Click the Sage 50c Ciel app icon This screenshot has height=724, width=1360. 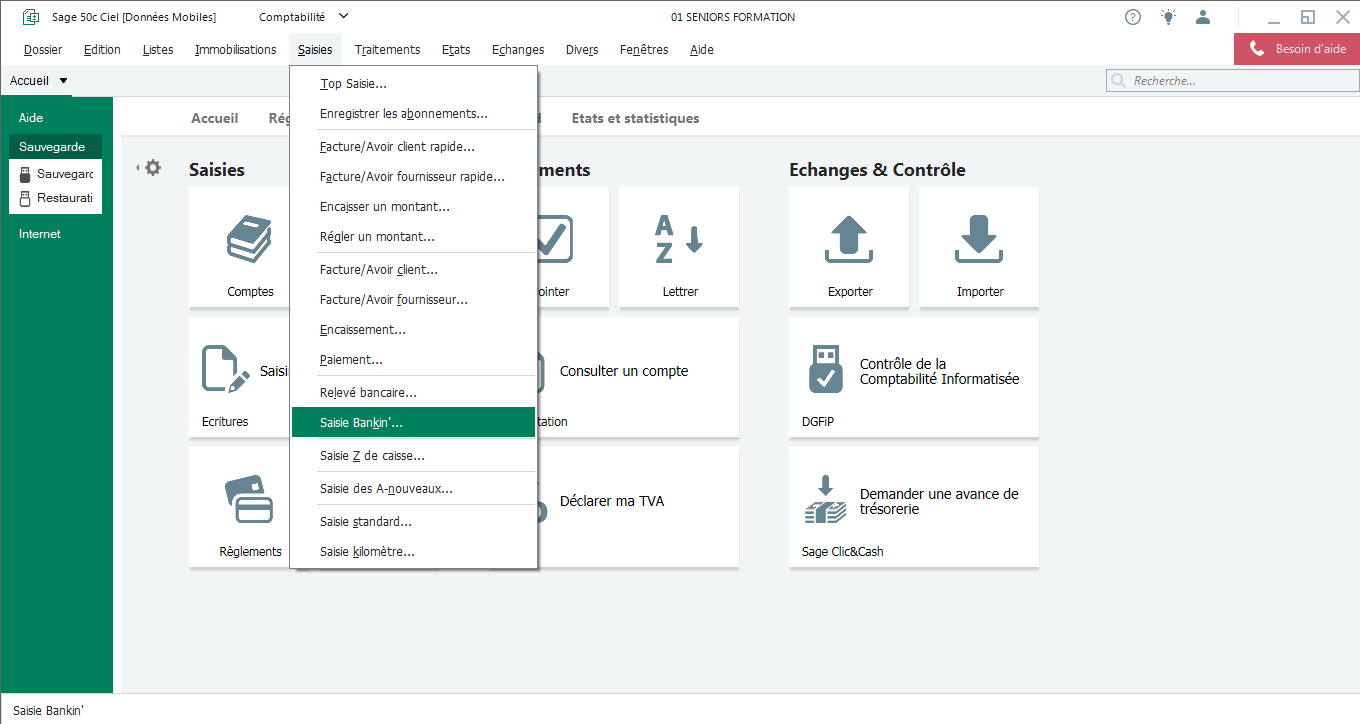30,17
